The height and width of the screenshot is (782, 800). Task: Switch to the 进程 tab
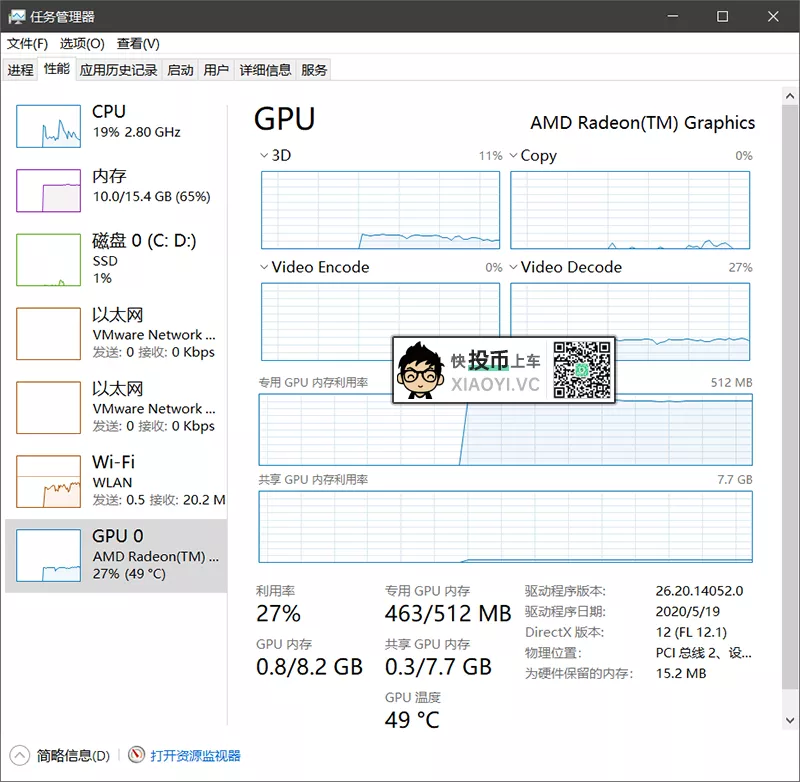[x=20, y=70]
